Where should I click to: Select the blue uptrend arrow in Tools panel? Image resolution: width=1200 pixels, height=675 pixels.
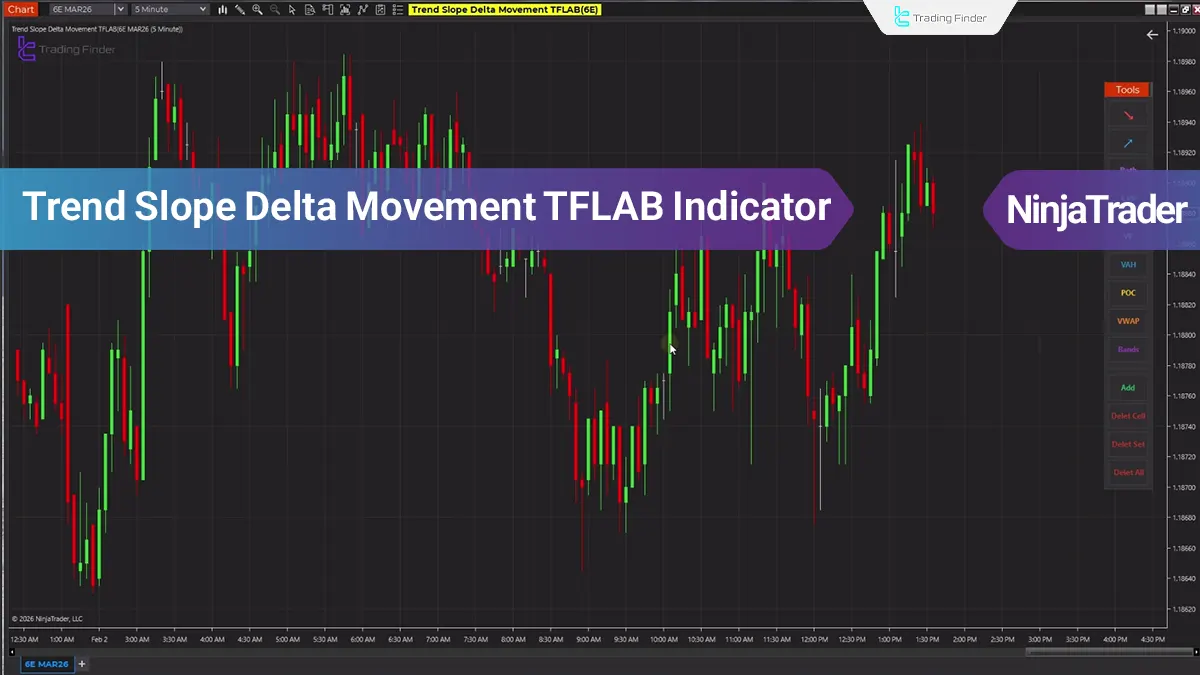point(1127,143)
